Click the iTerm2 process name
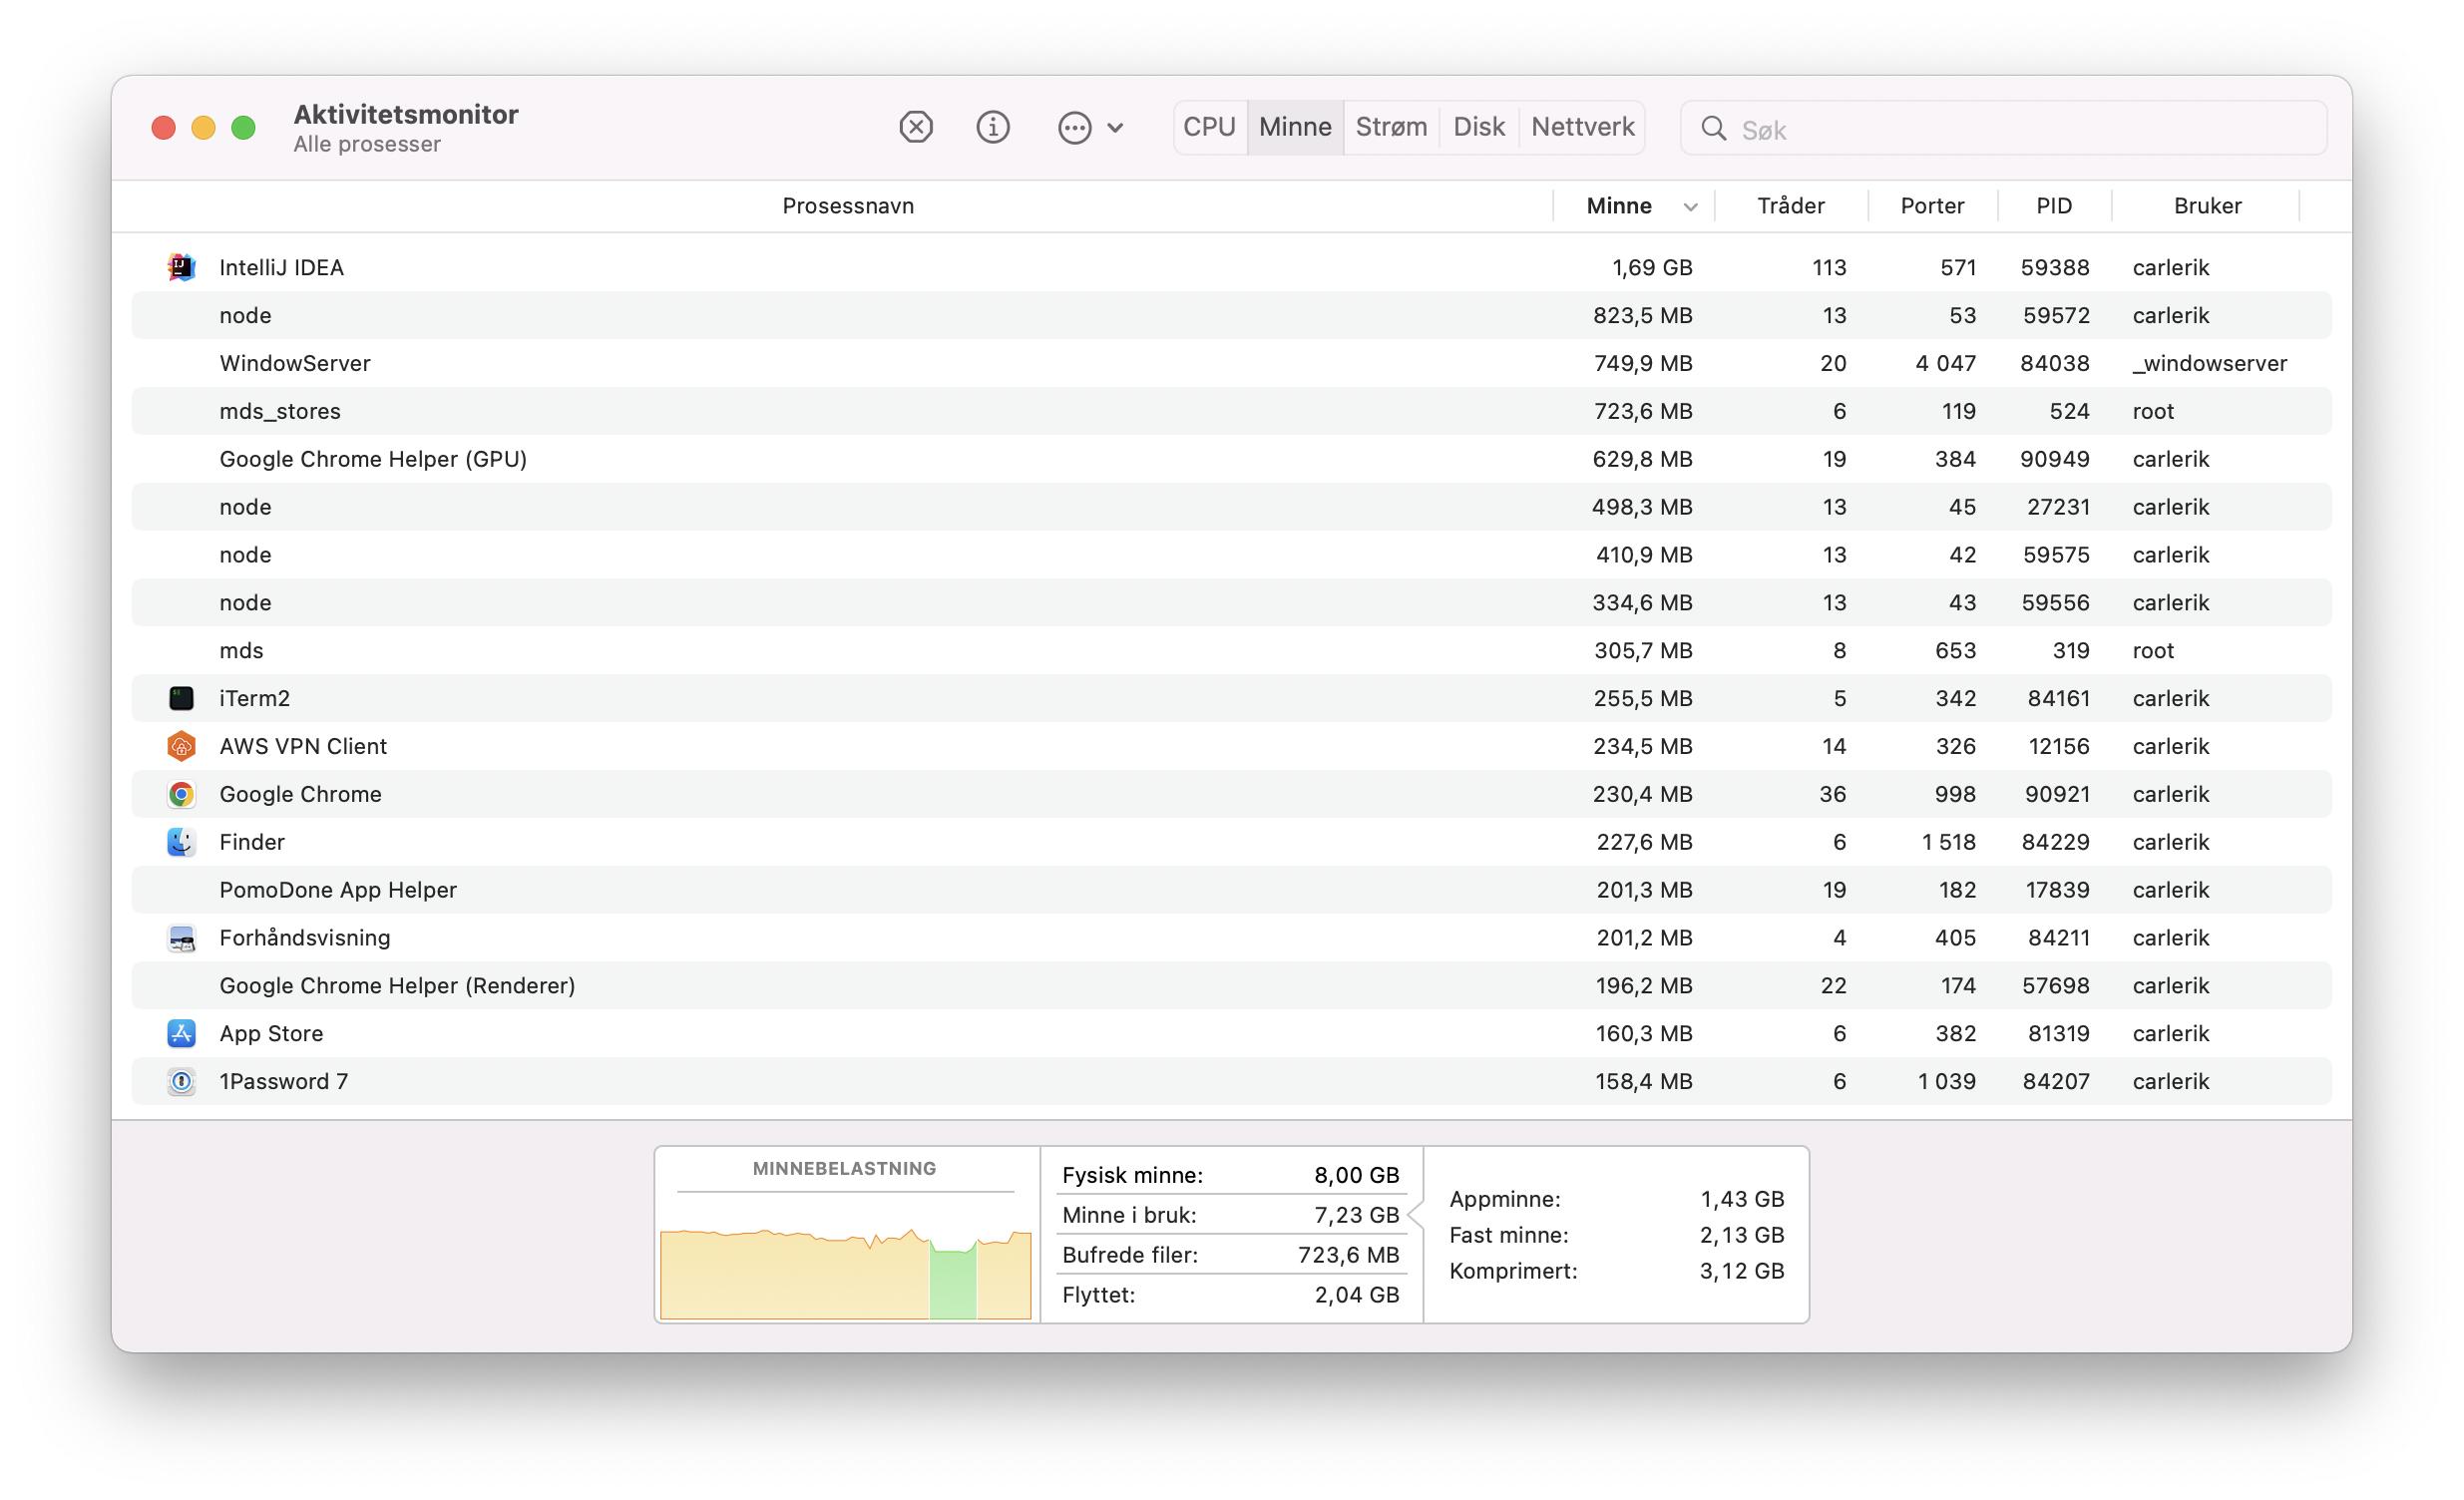Image resolution: width=2464 pixels, height=1500 pixels. 254,698
